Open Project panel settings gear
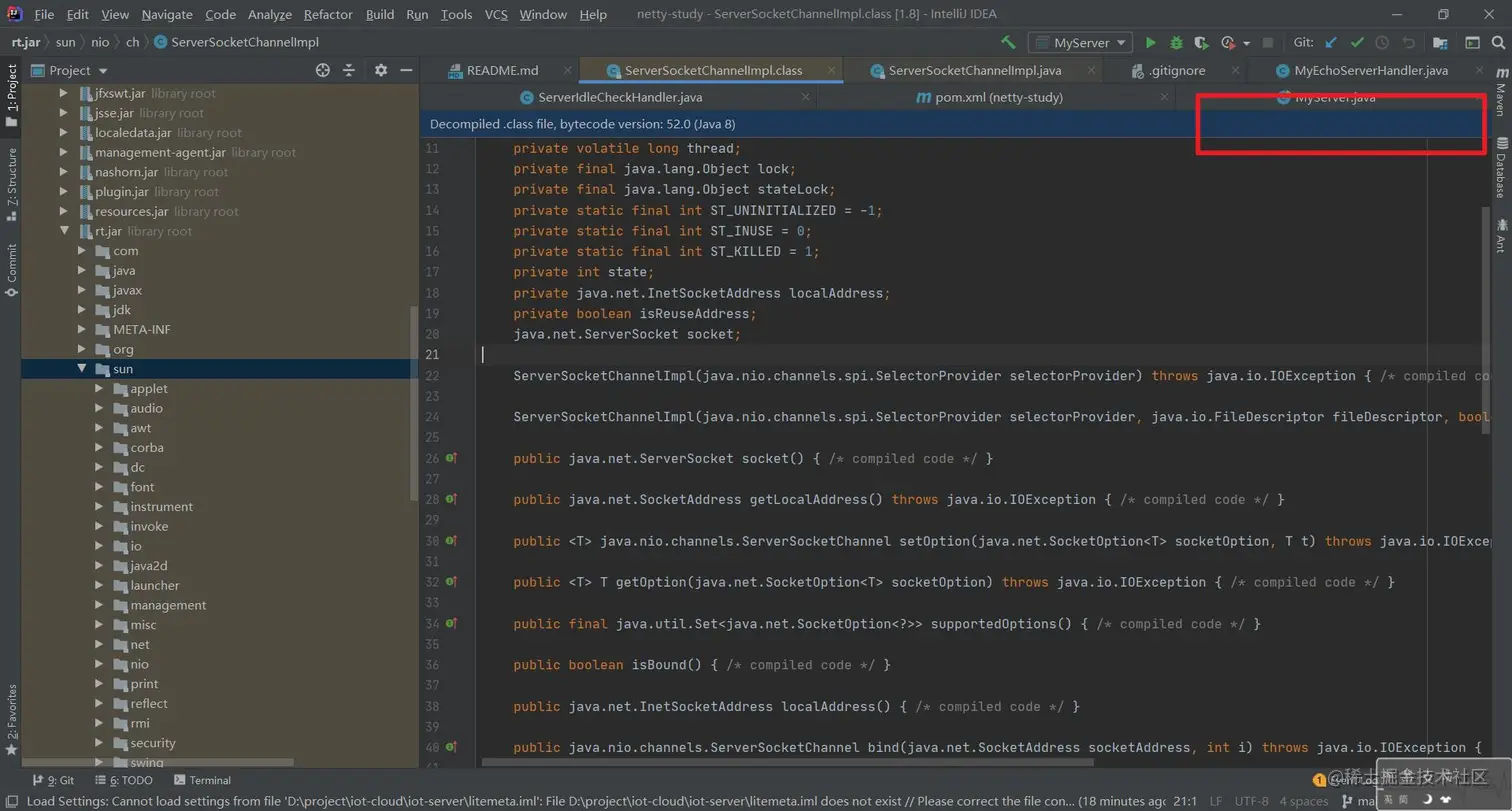Screen dimensions: 1512x811 [x=381, y=70]
